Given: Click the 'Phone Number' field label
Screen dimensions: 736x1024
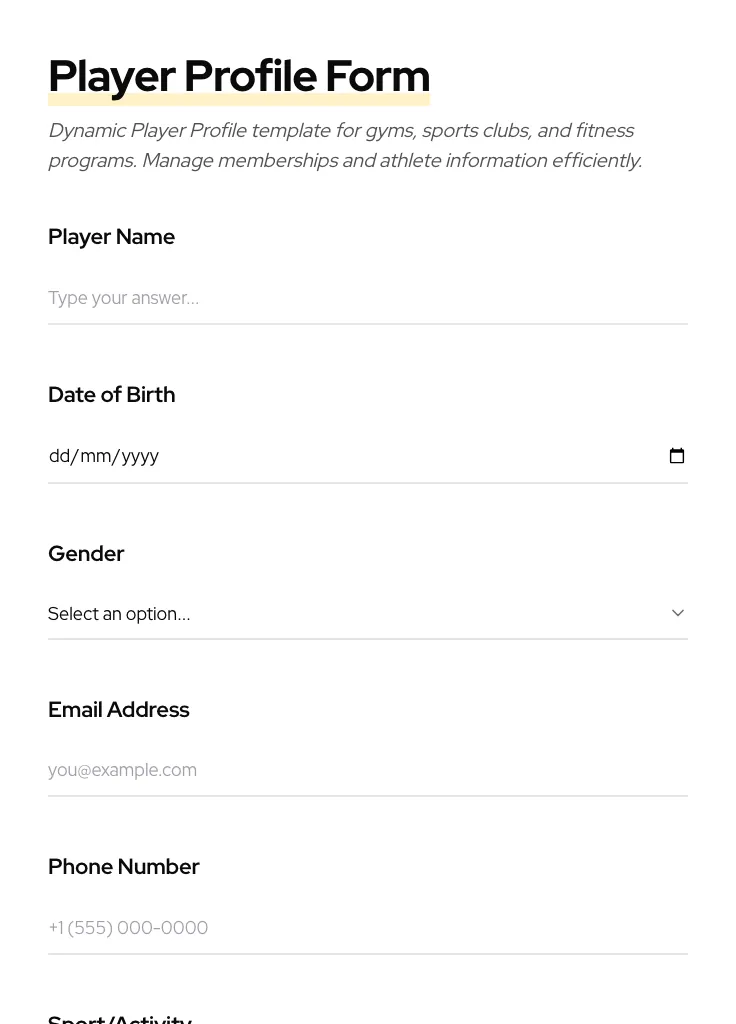Looking at the screenshot, I should [123, 867].
